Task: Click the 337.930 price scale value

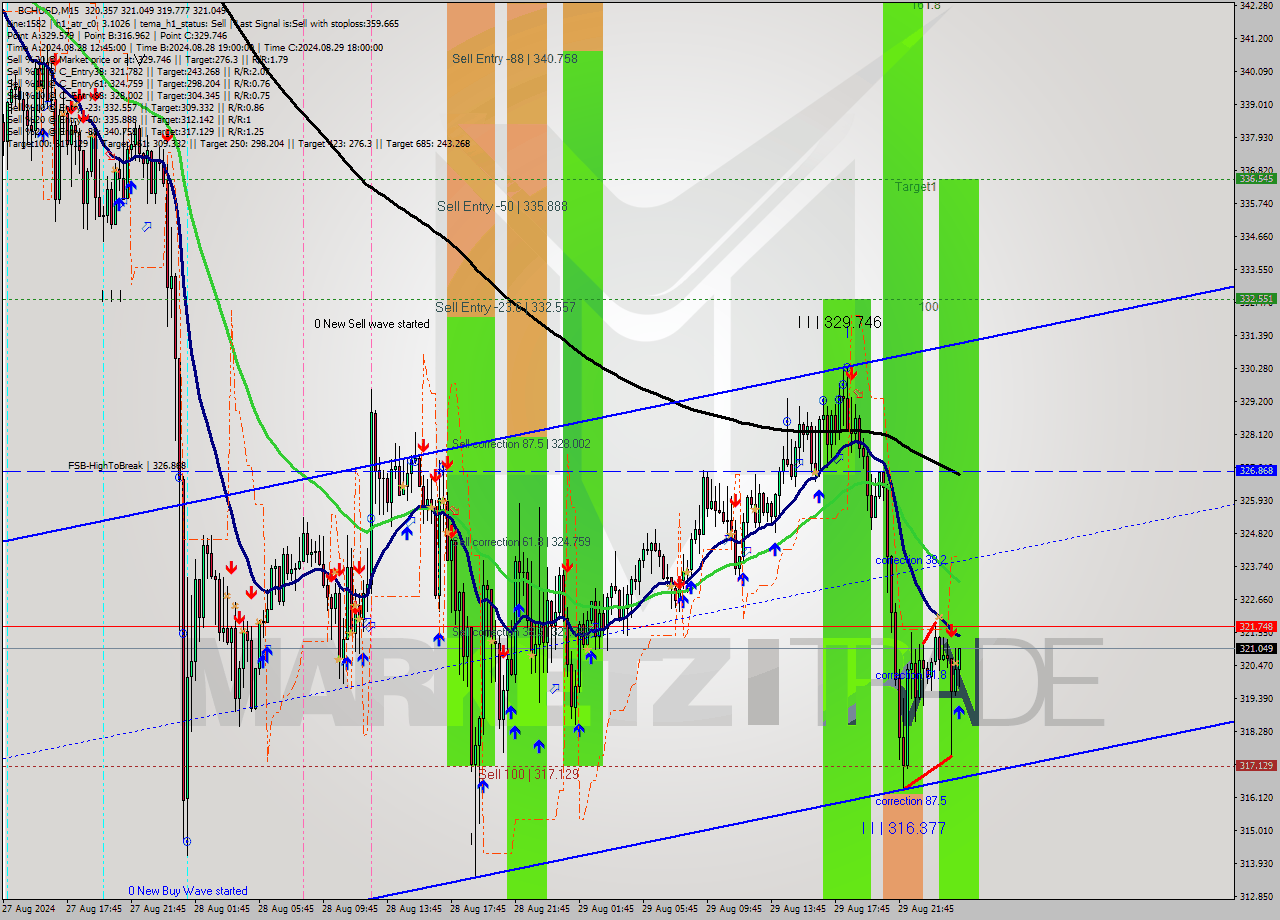Action: click(1255, 137)
